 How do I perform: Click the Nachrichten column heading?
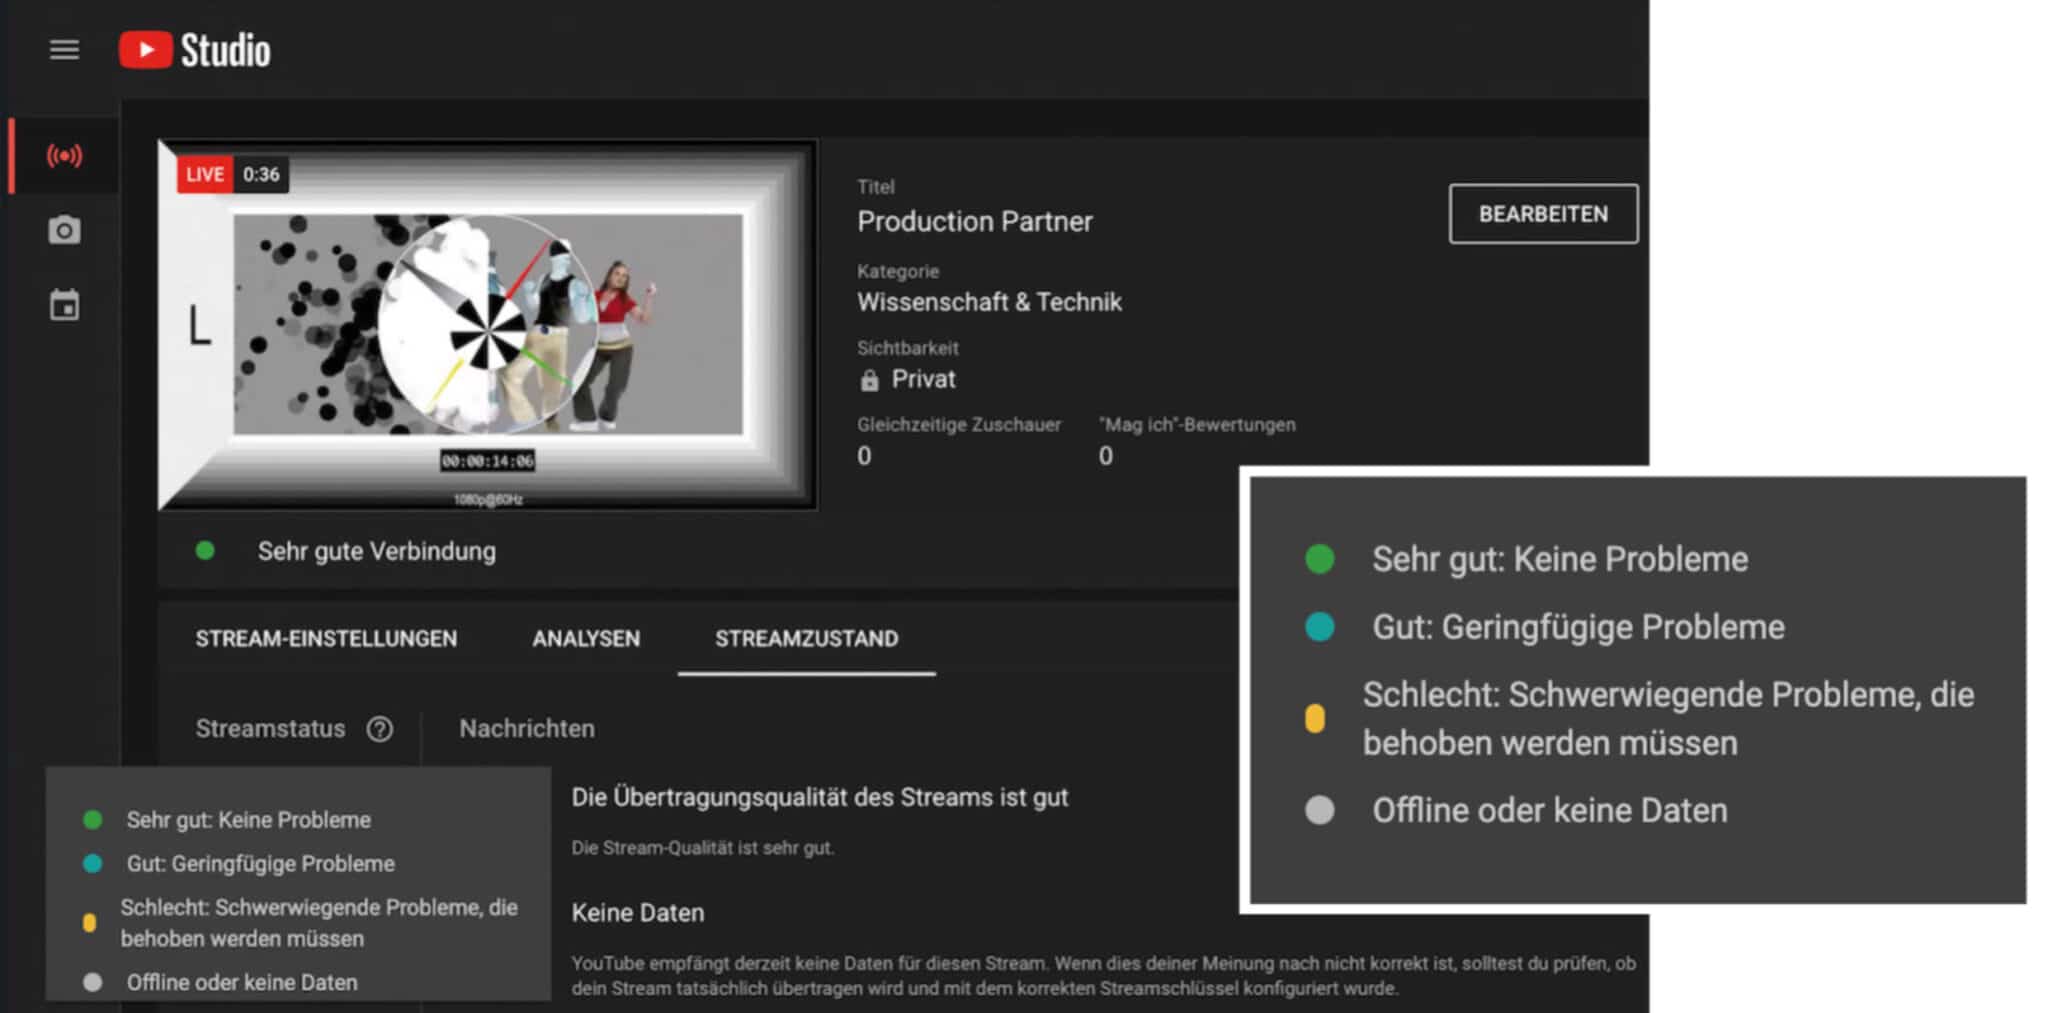pyautogui.click(x=527, y=729)
